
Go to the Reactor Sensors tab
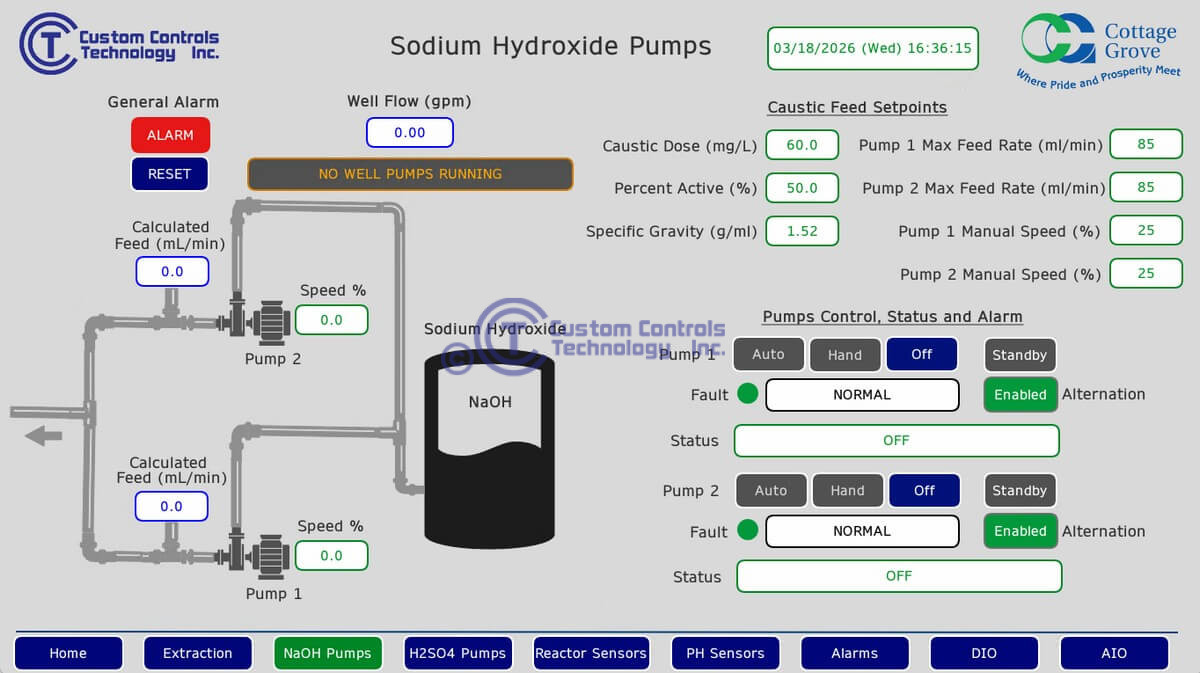coord(591,653)
